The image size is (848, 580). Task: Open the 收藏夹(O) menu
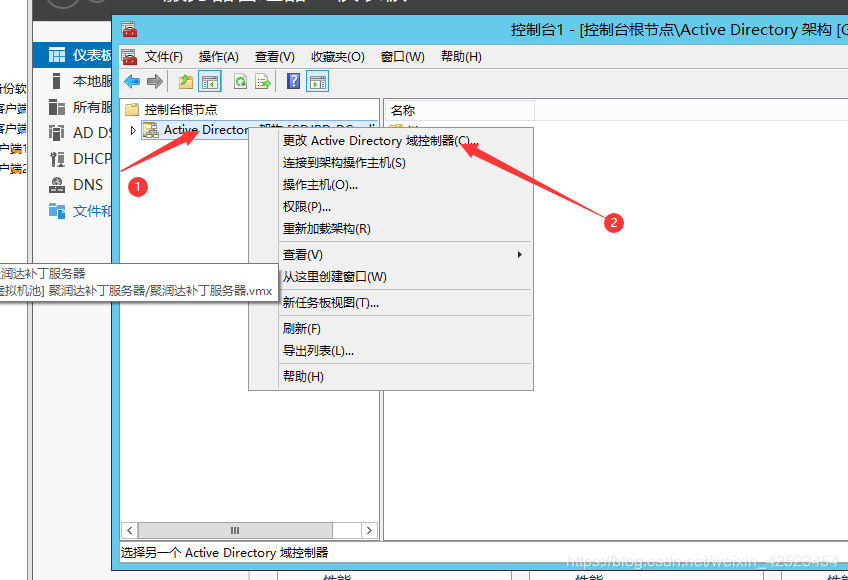coord(337,57)
